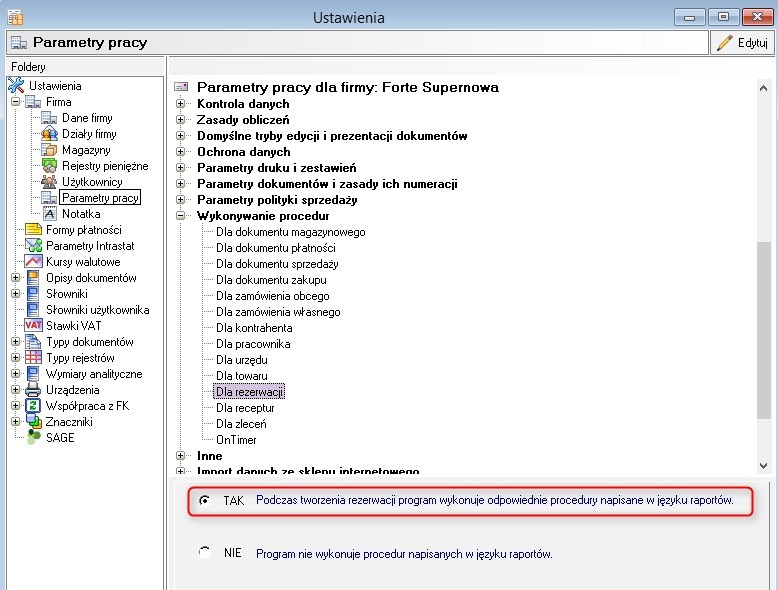Click the Notatka letter icon

[49, 214]
